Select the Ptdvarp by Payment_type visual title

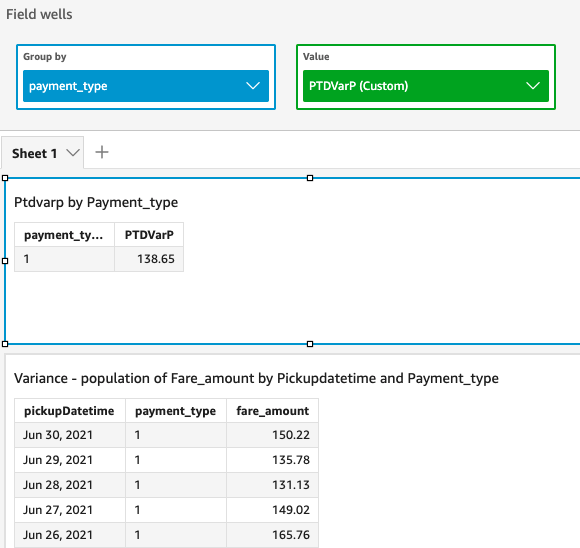(x=96, y=202)
